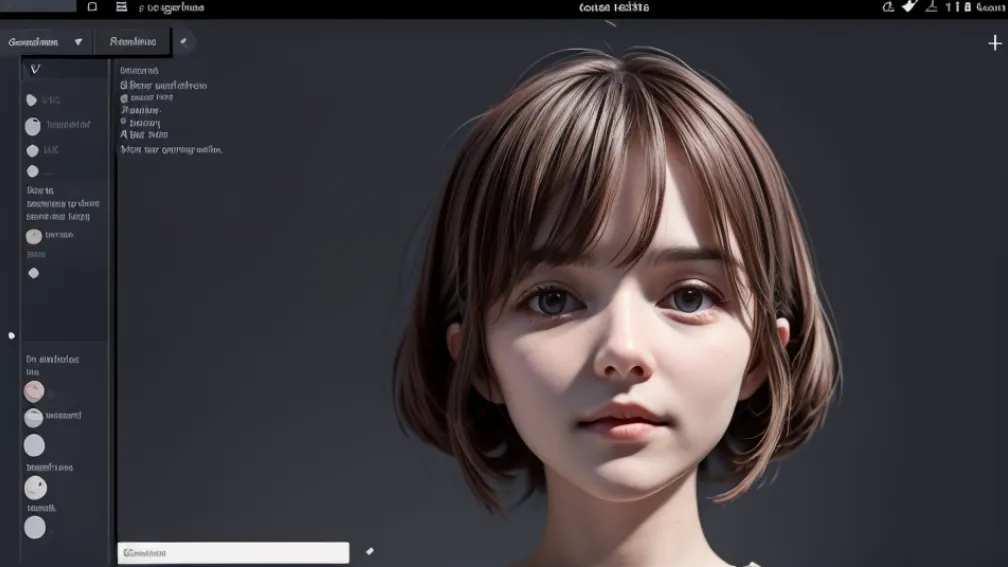The height and width of the screenshot is (567, 1008).
Task: Select the beige round swatch above the diamond icon
Action: pyautogui.click(x=33, y=237)
